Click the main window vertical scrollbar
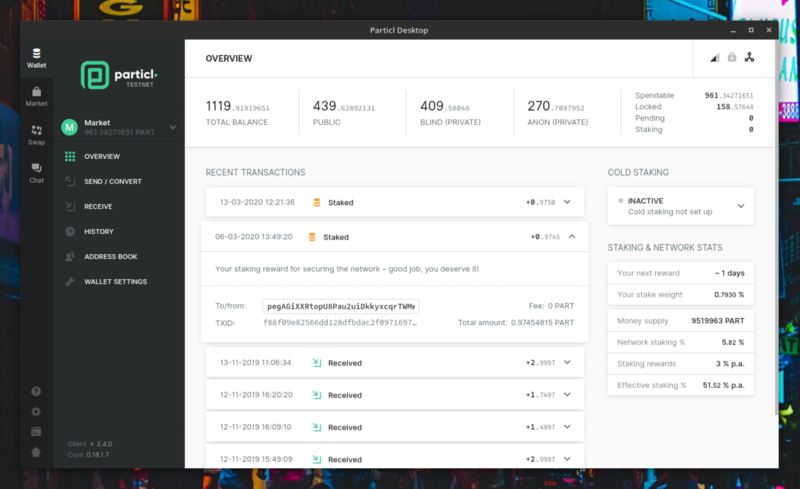Viewport: 800px width, 489px height. tap(777, 229)
